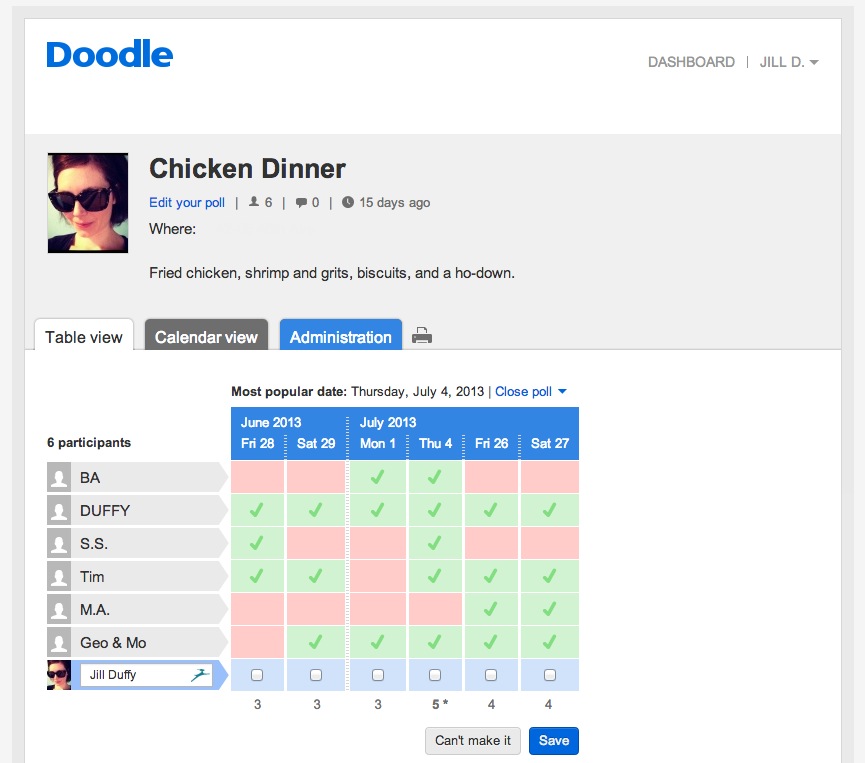Check the Sat 27 availability checkbox
The height and width of the screenshot is (763, 865).
(x=549, y=675)
